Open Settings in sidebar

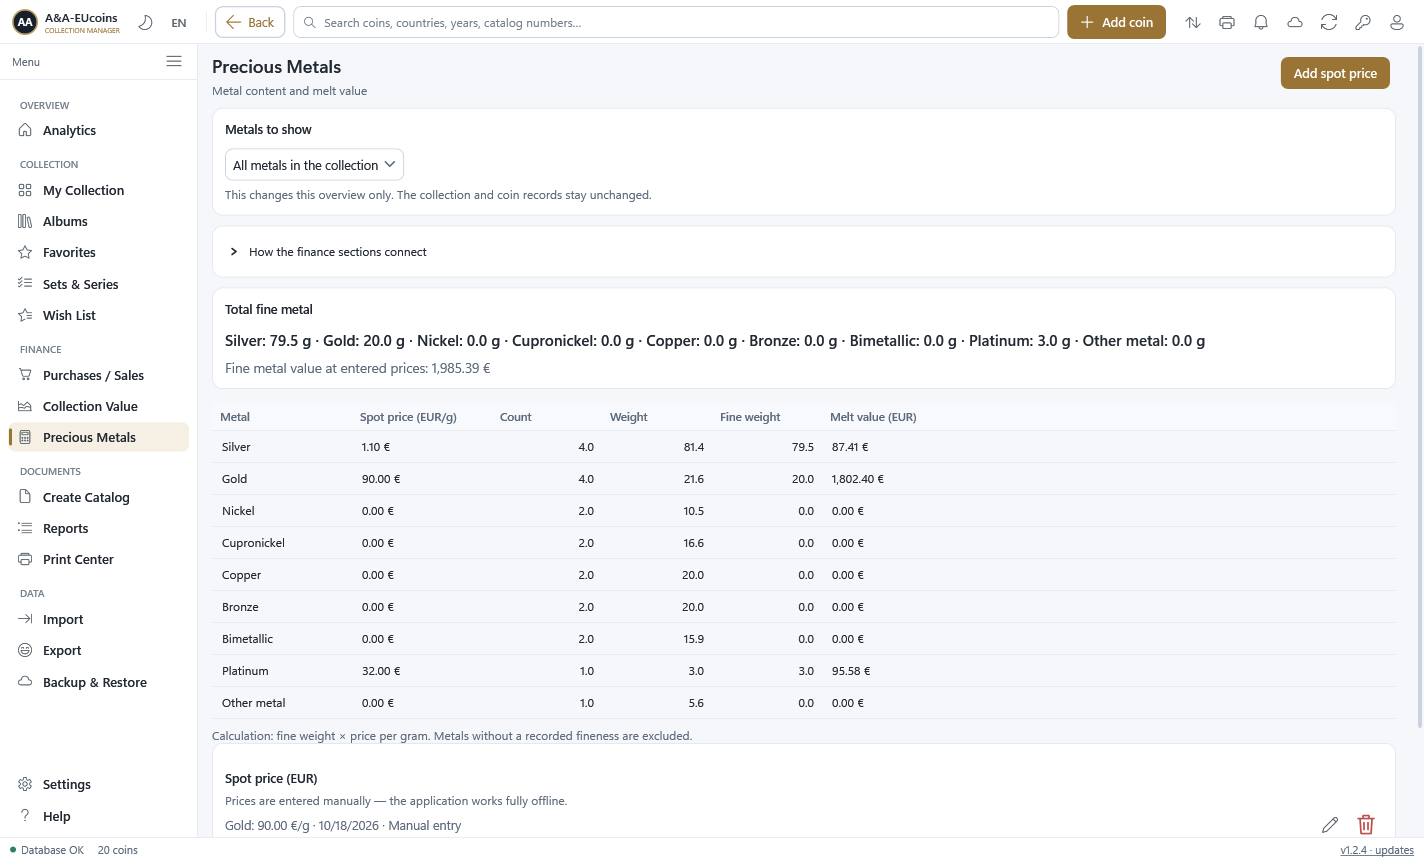[98, 785]
